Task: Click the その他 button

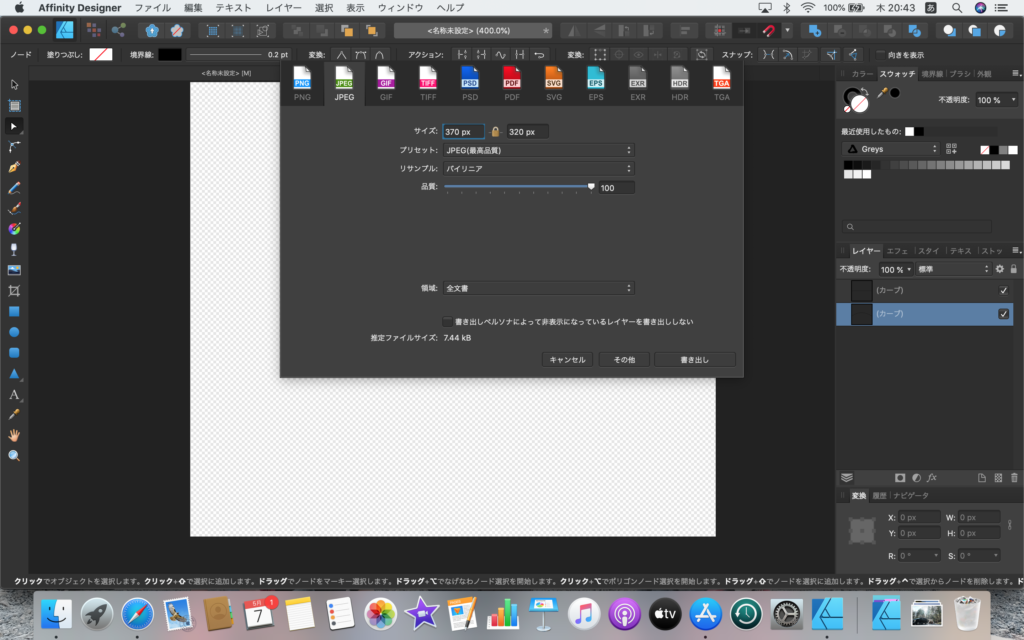Action: [x=624, y=360]
